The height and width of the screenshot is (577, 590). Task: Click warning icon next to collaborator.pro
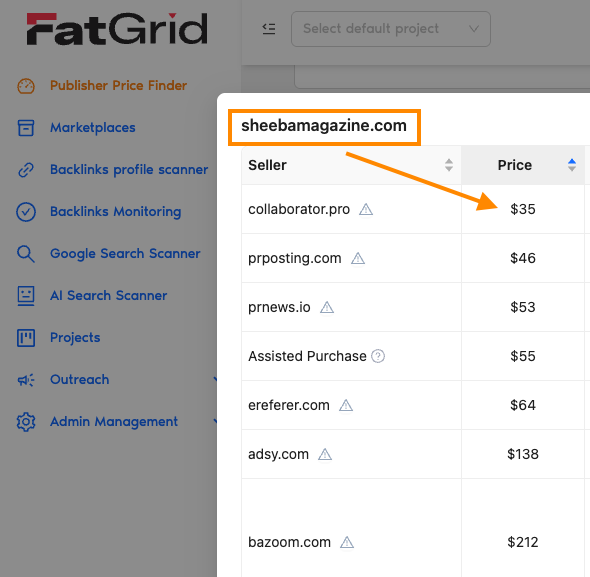pyautogui.click(x=366, y=209)
